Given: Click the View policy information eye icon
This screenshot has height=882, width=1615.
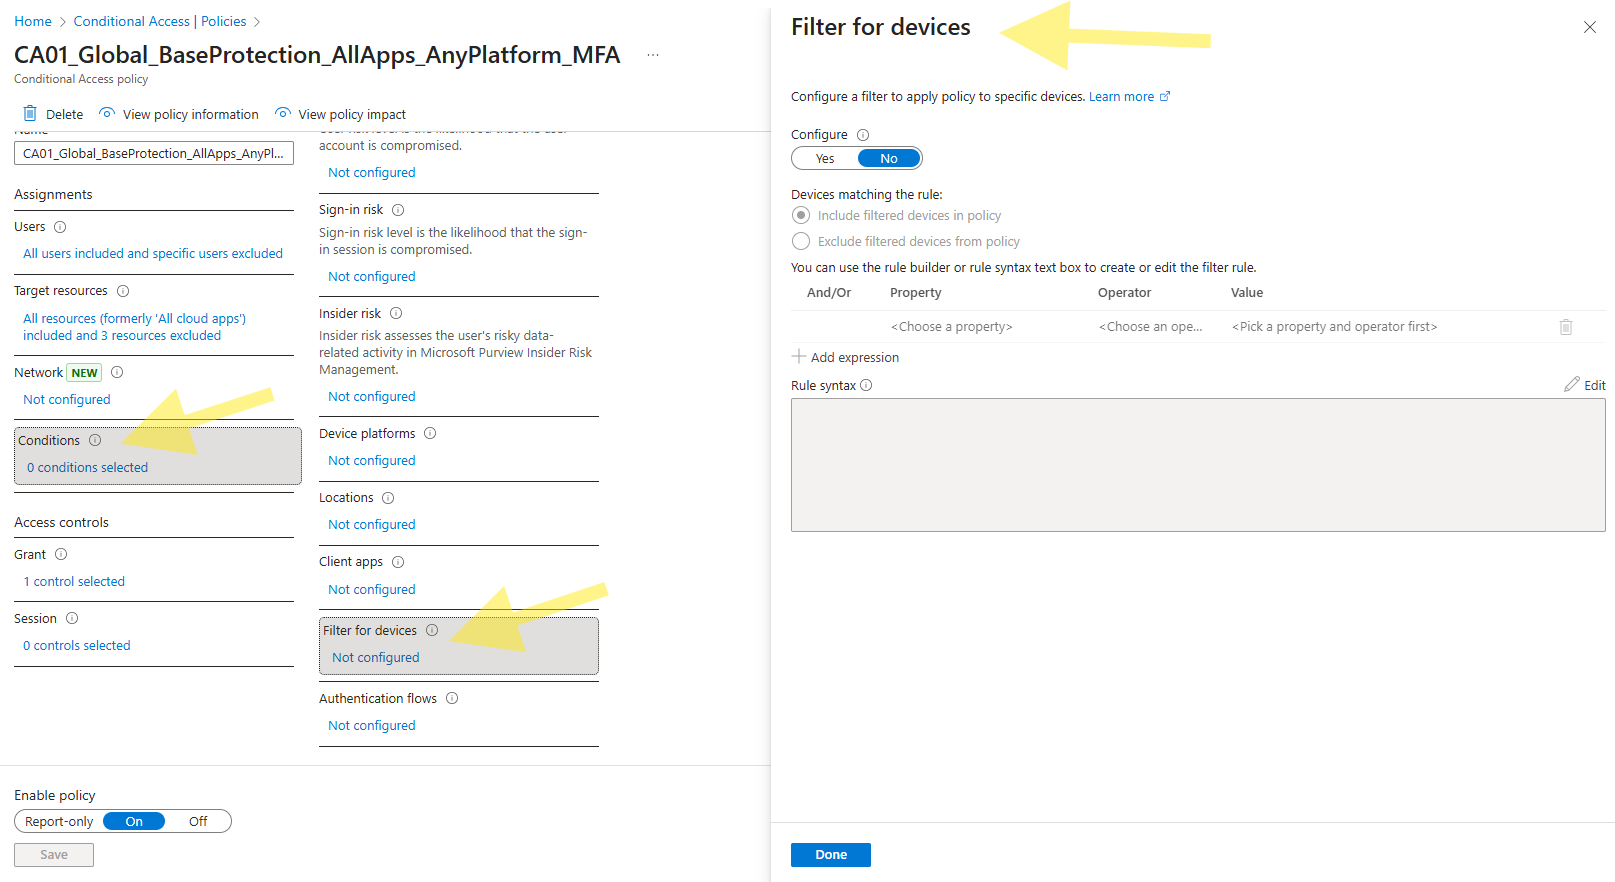Looking at the screenshot, I should pyautogui.click(x=107, y=113).
